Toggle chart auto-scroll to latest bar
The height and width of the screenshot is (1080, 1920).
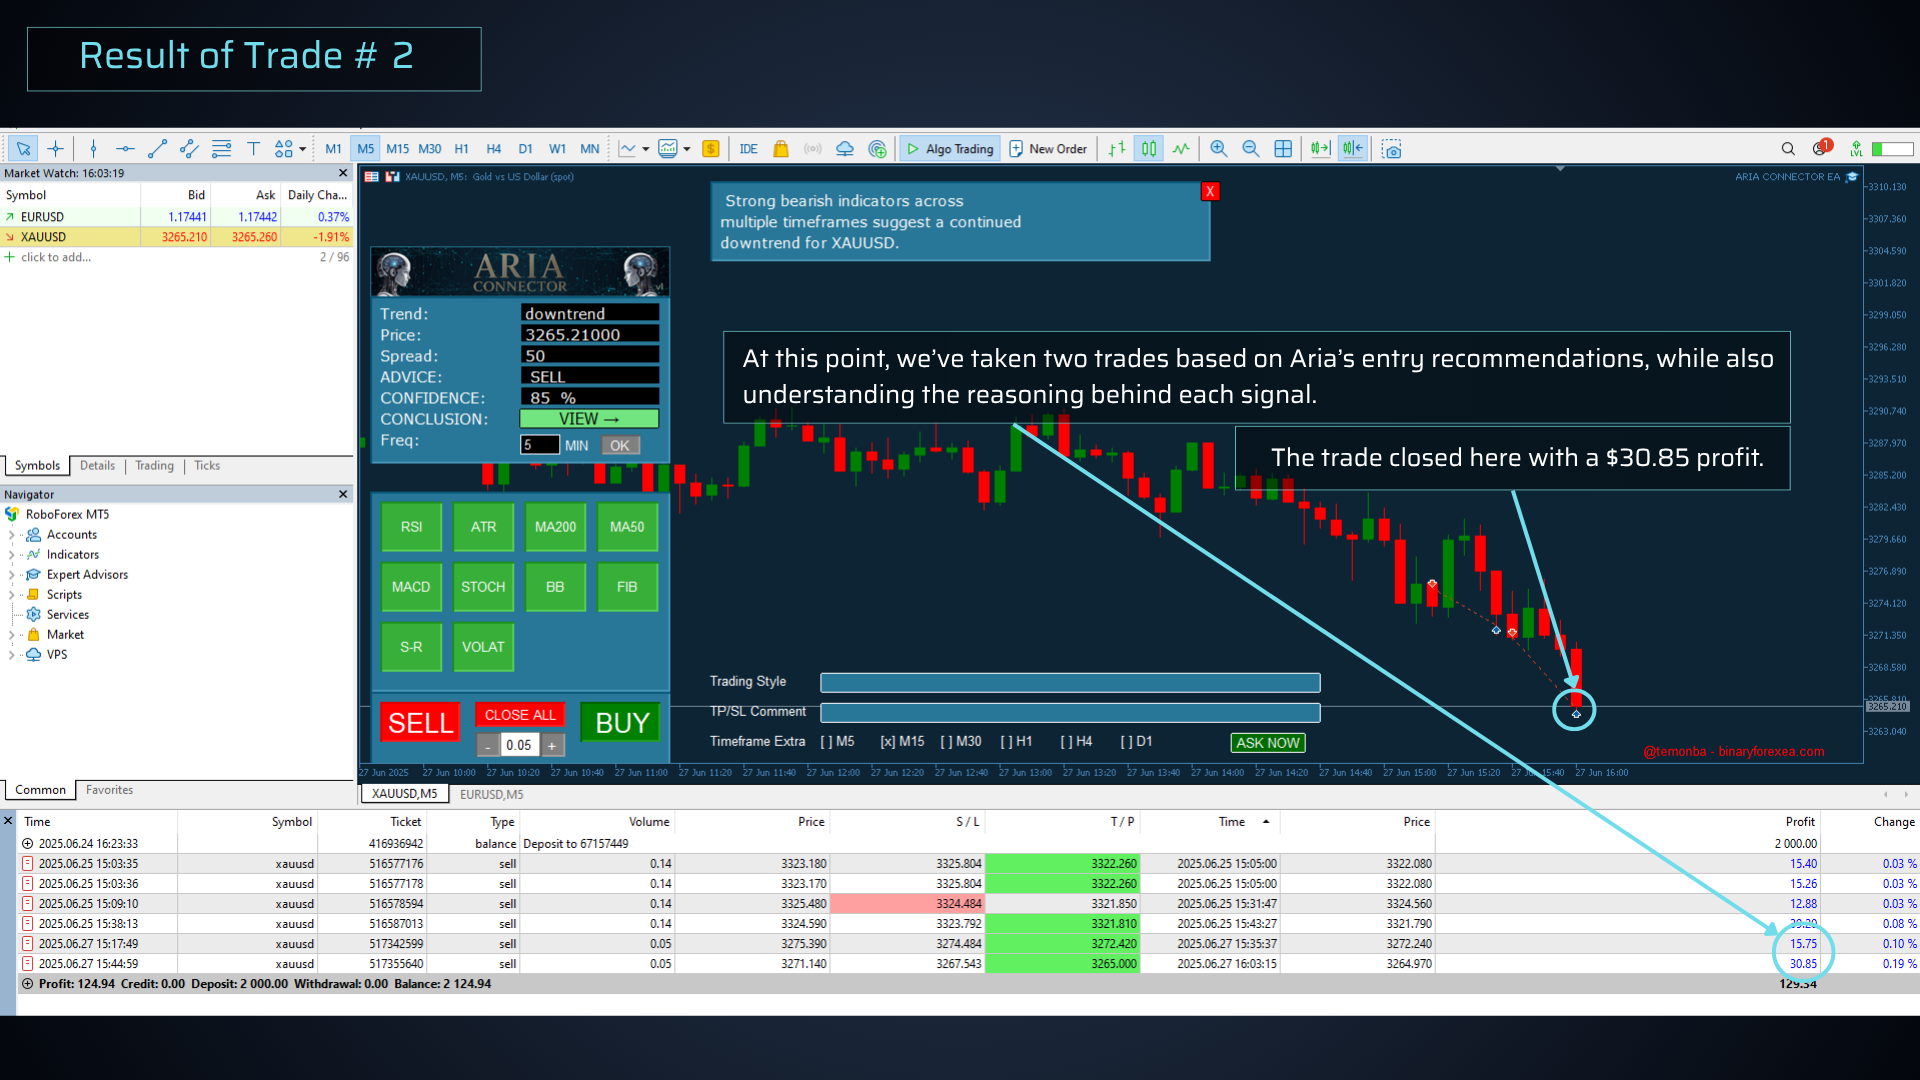[1320, 149]
